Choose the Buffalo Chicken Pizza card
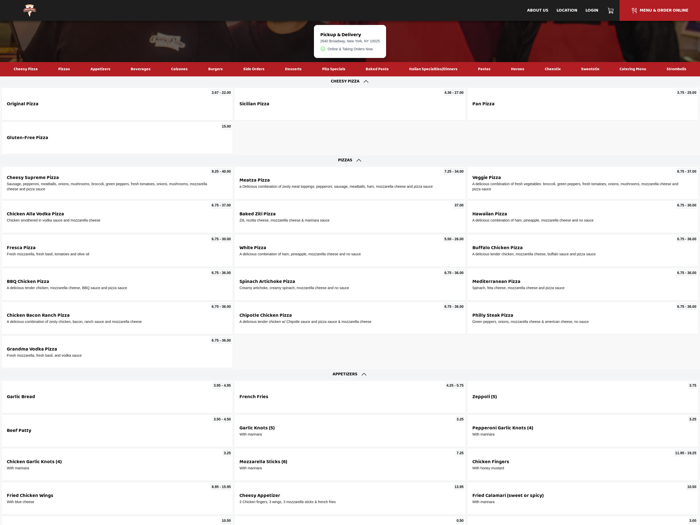The height and width of the screenshot is (525, 700). point(583,250)
